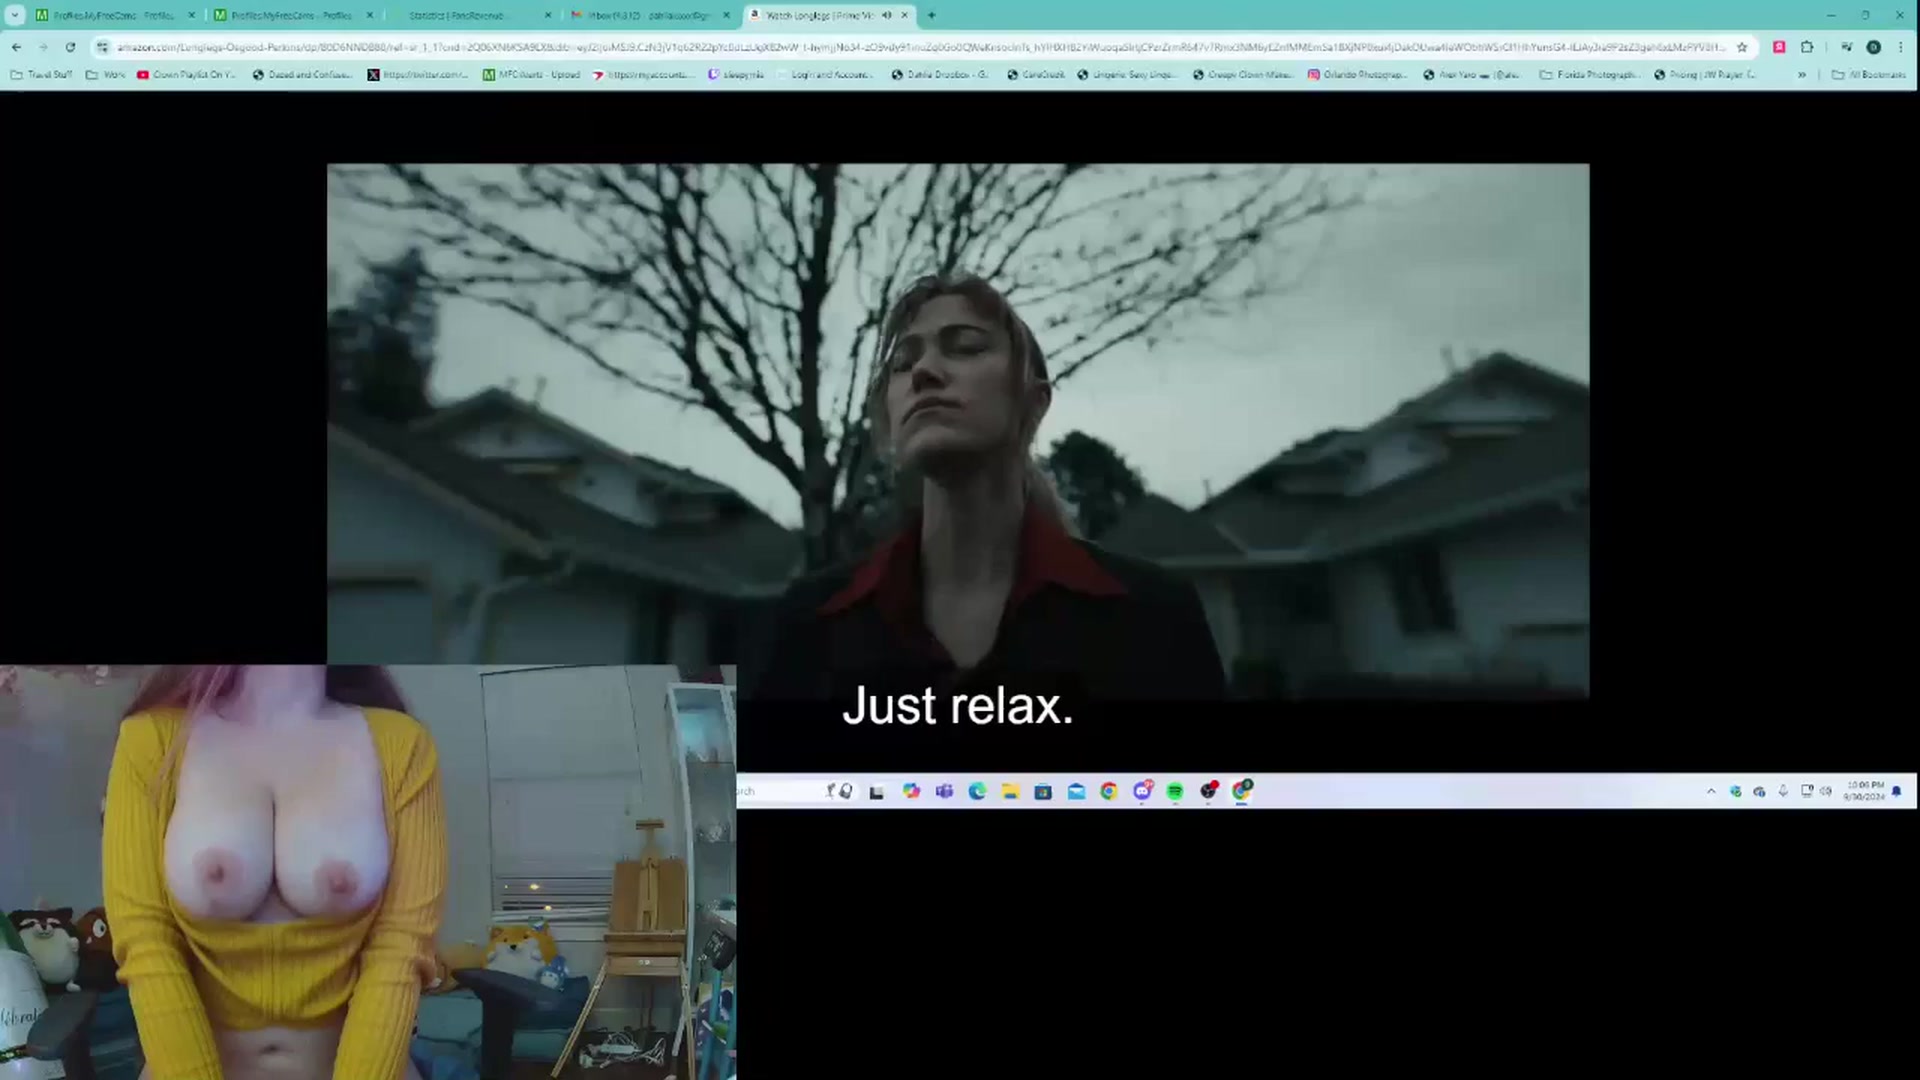This screenshot has height=1080, width=1920.
Task: Open the Orlando Photography Instagram bookmark
Action: pyautogui.click(x=1358, y=75)
